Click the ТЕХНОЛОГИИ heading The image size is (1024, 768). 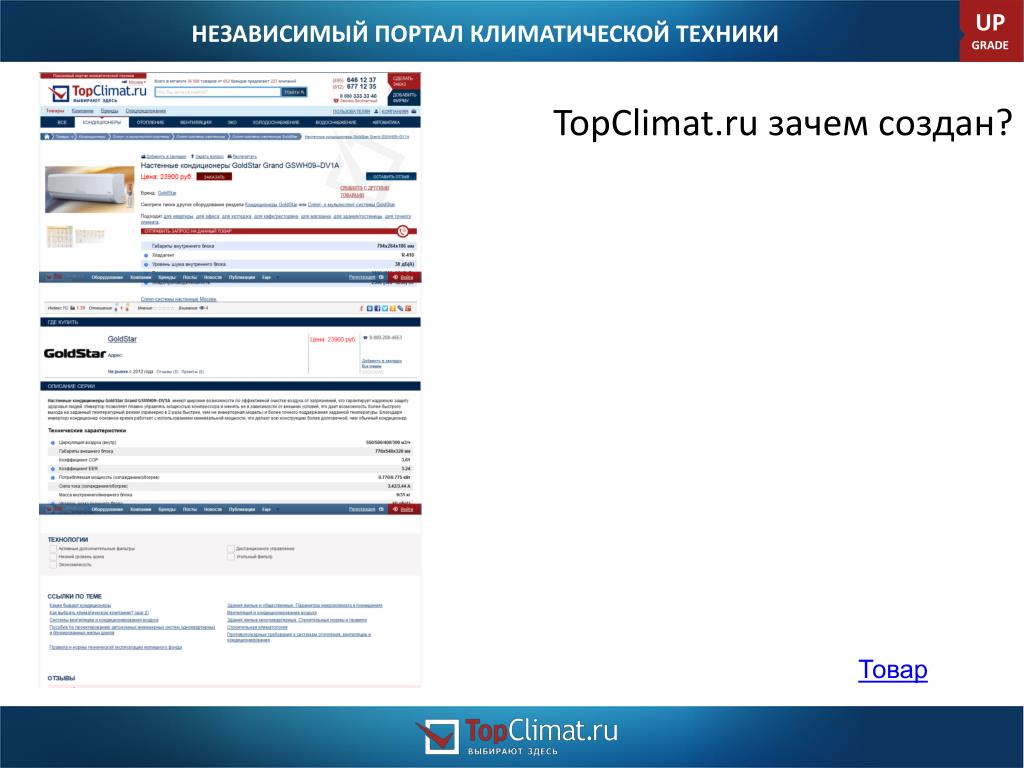pyautogui.click(x=67, y=539)
